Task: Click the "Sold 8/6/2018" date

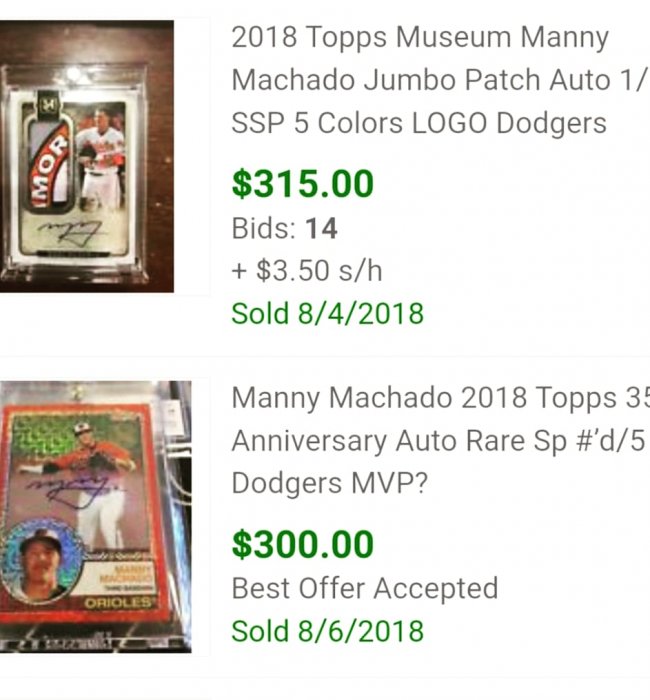Action: click(328, 631)
